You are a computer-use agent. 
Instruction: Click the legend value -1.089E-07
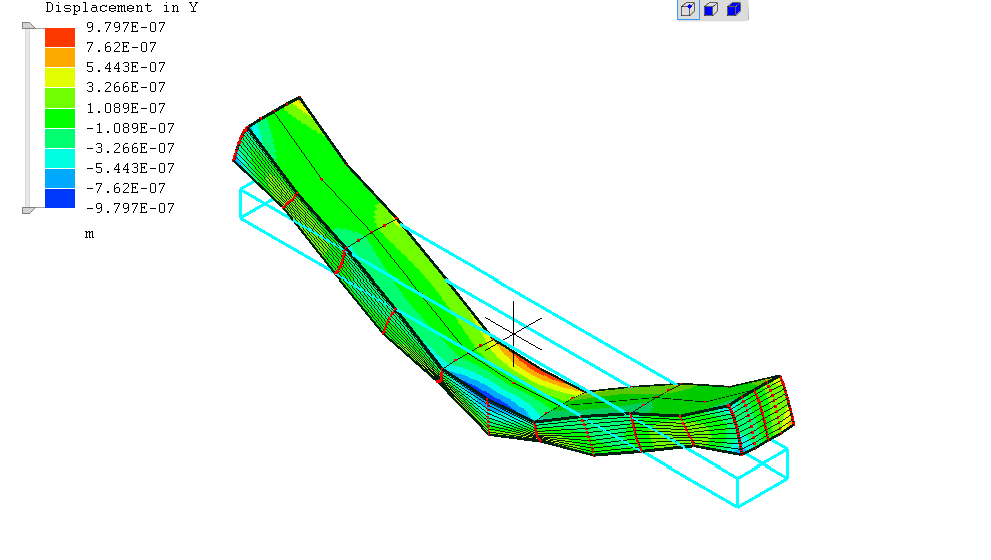tap(130, 128)
